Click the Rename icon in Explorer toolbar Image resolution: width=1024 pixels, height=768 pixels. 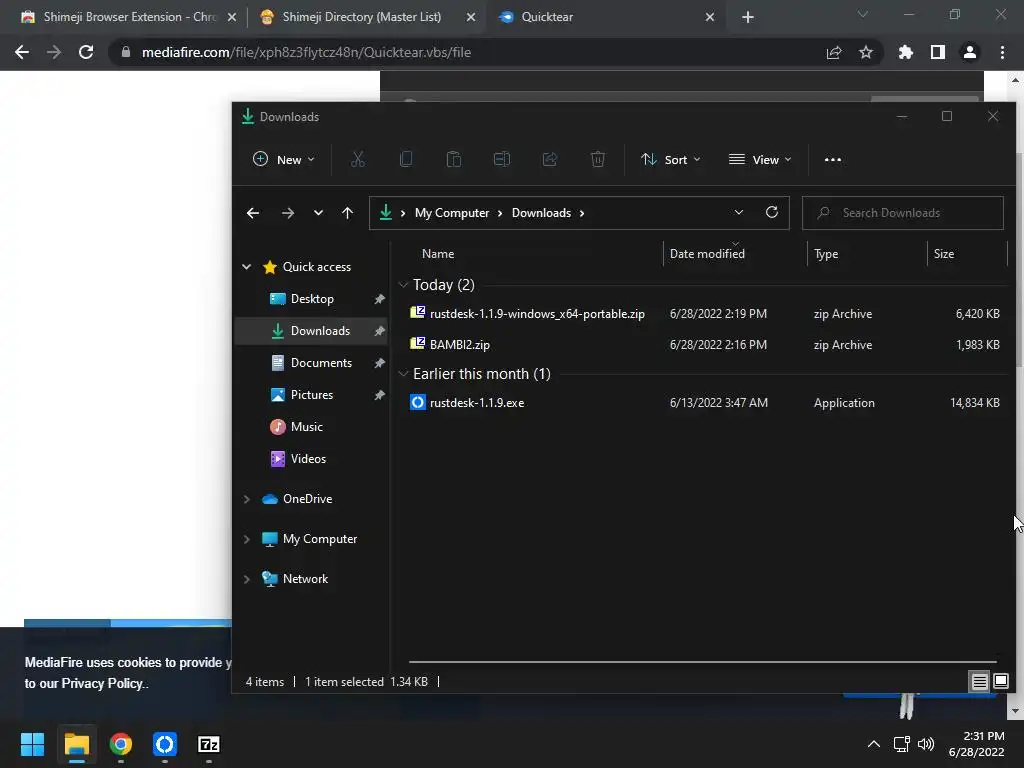point(502,159)
